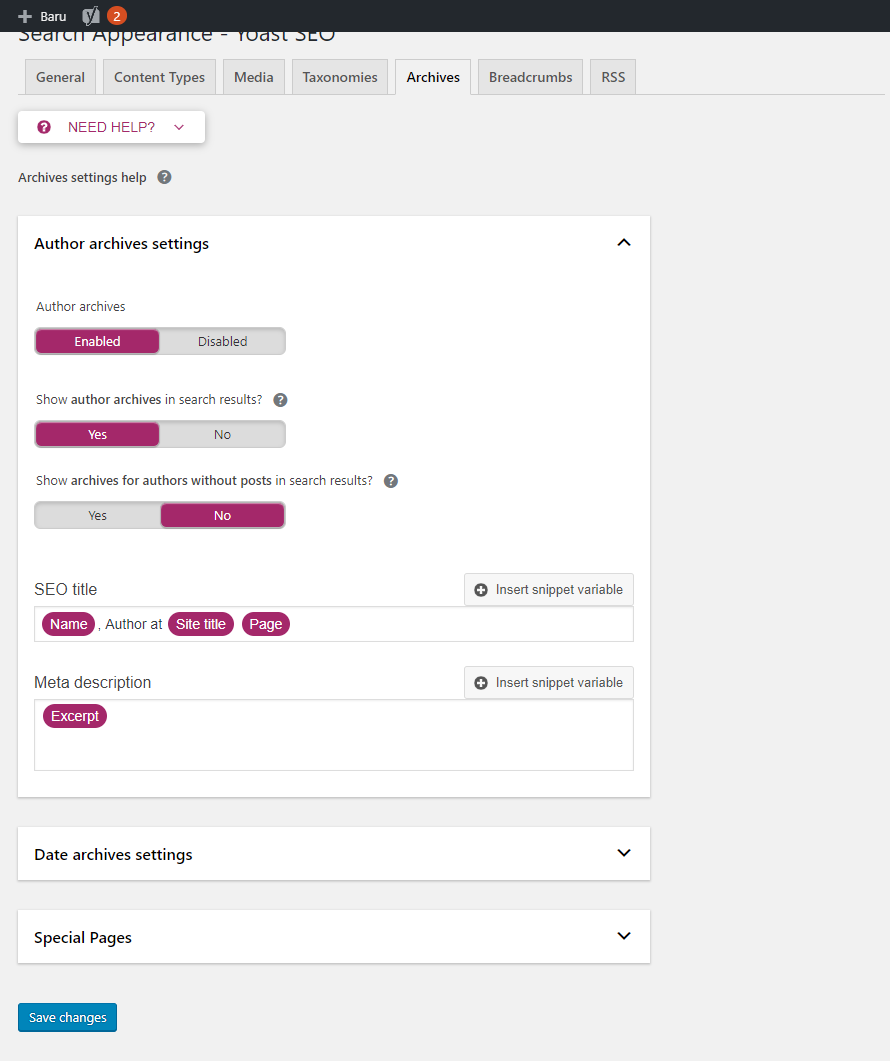Expand the NEED HELP? dropdown
The image size is (890, 1061).
[112, 127]
